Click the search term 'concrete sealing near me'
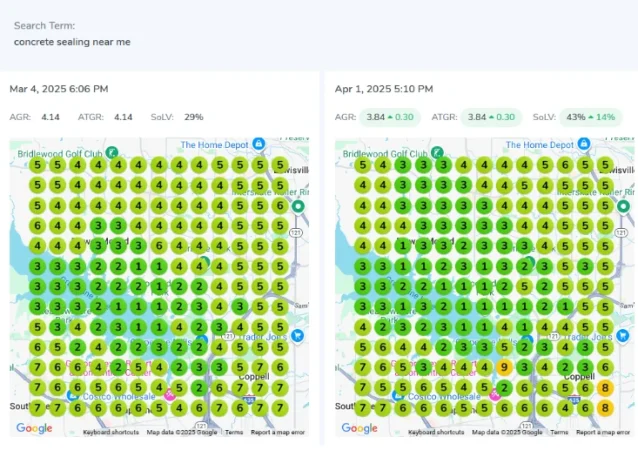 point(72,42)
